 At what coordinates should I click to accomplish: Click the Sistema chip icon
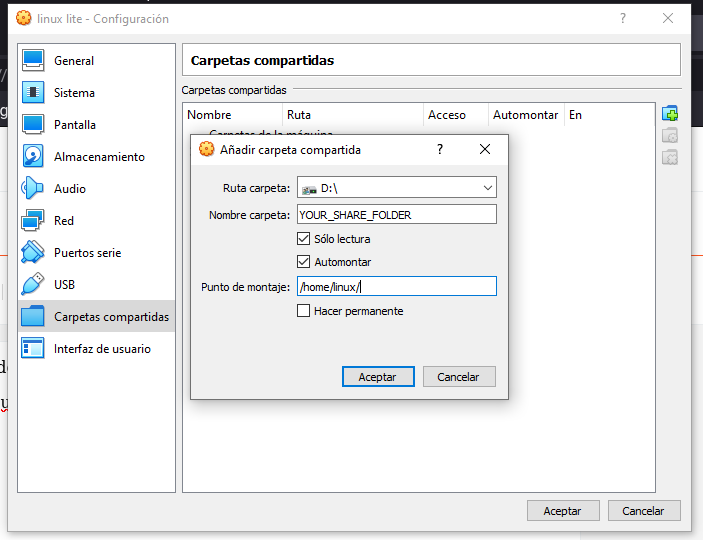click(x=33, y=92)
